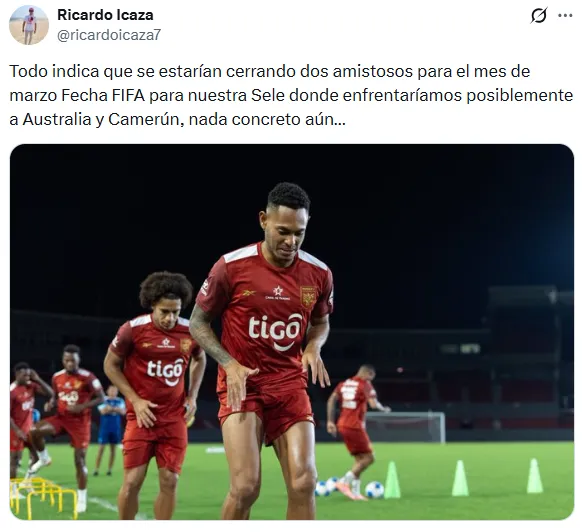Screen dimensions: 588x532
Task: Open the @ricardoicaza7 handle link
Action: tap(109, 35)
